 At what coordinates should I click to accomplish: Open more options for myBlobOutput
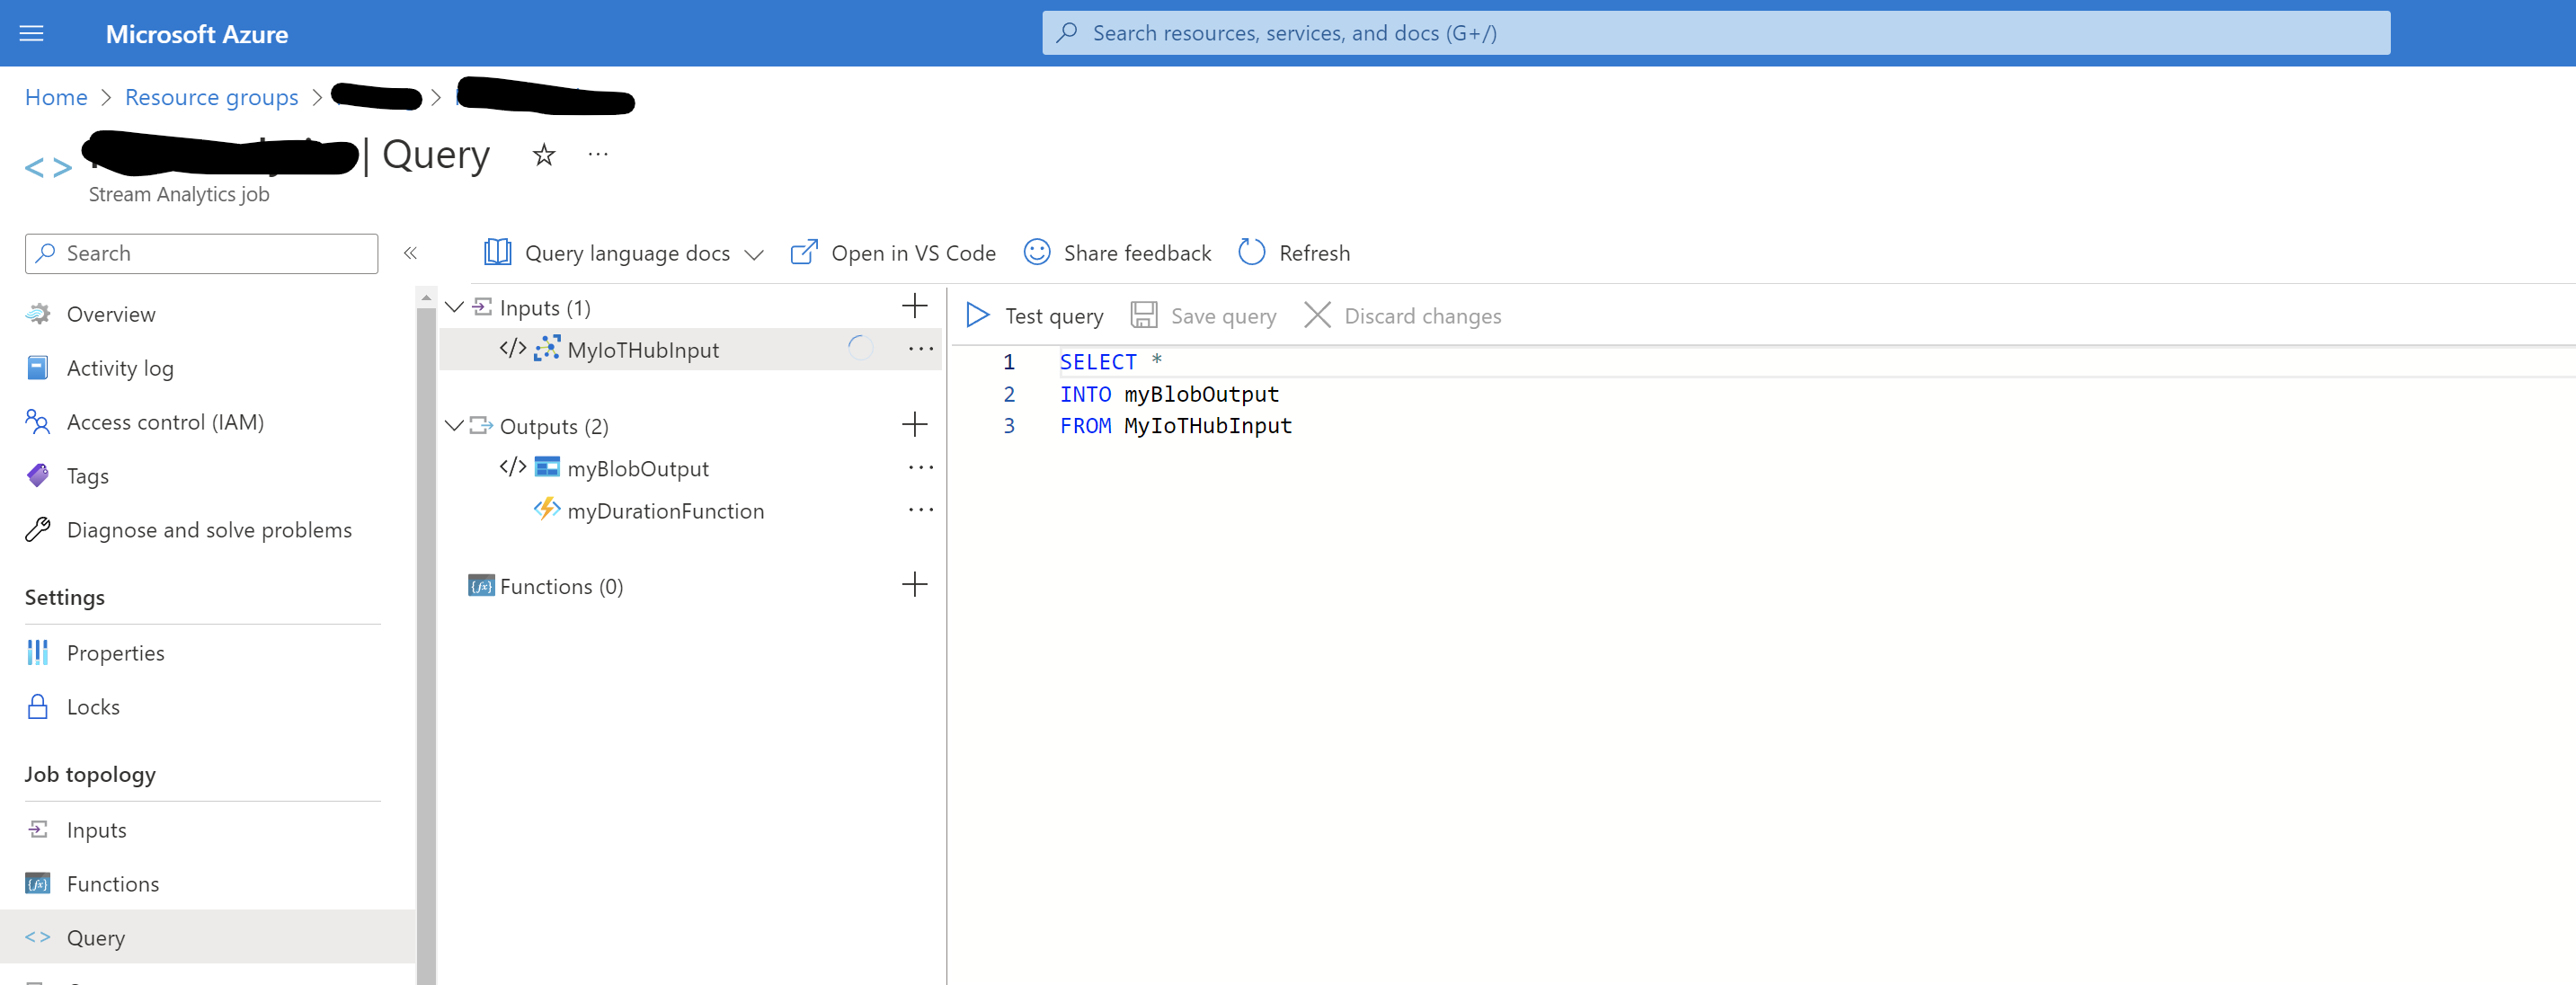920,468
